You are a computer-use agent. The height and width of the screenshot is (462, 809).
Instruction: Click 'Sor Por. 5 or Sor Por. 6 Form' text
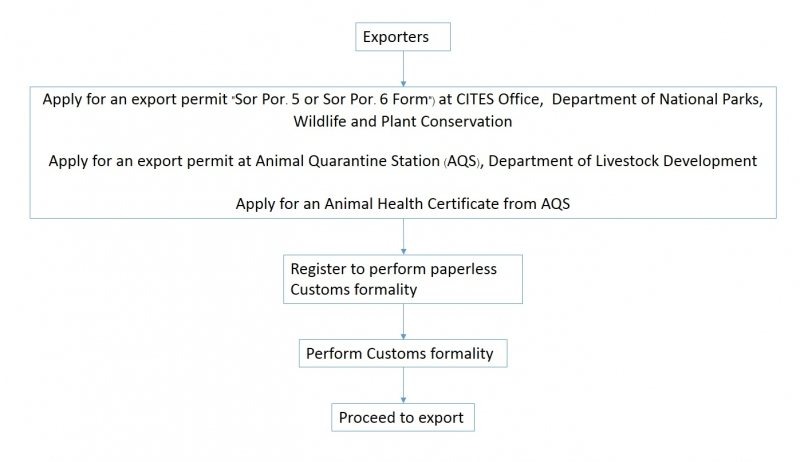tap(331, 99)
